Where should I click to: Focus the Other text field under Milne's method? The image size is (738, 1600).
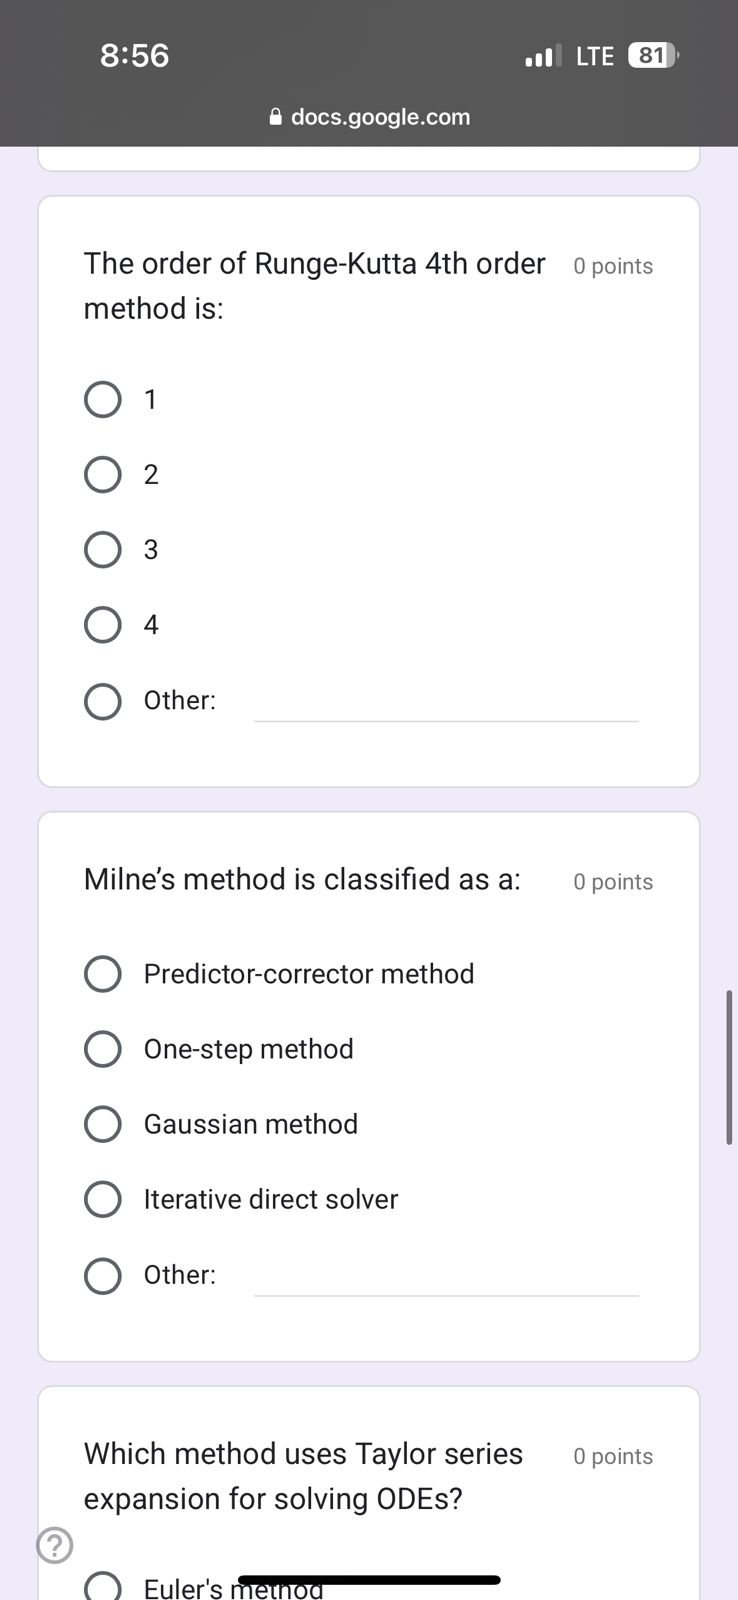(446, 1277)
